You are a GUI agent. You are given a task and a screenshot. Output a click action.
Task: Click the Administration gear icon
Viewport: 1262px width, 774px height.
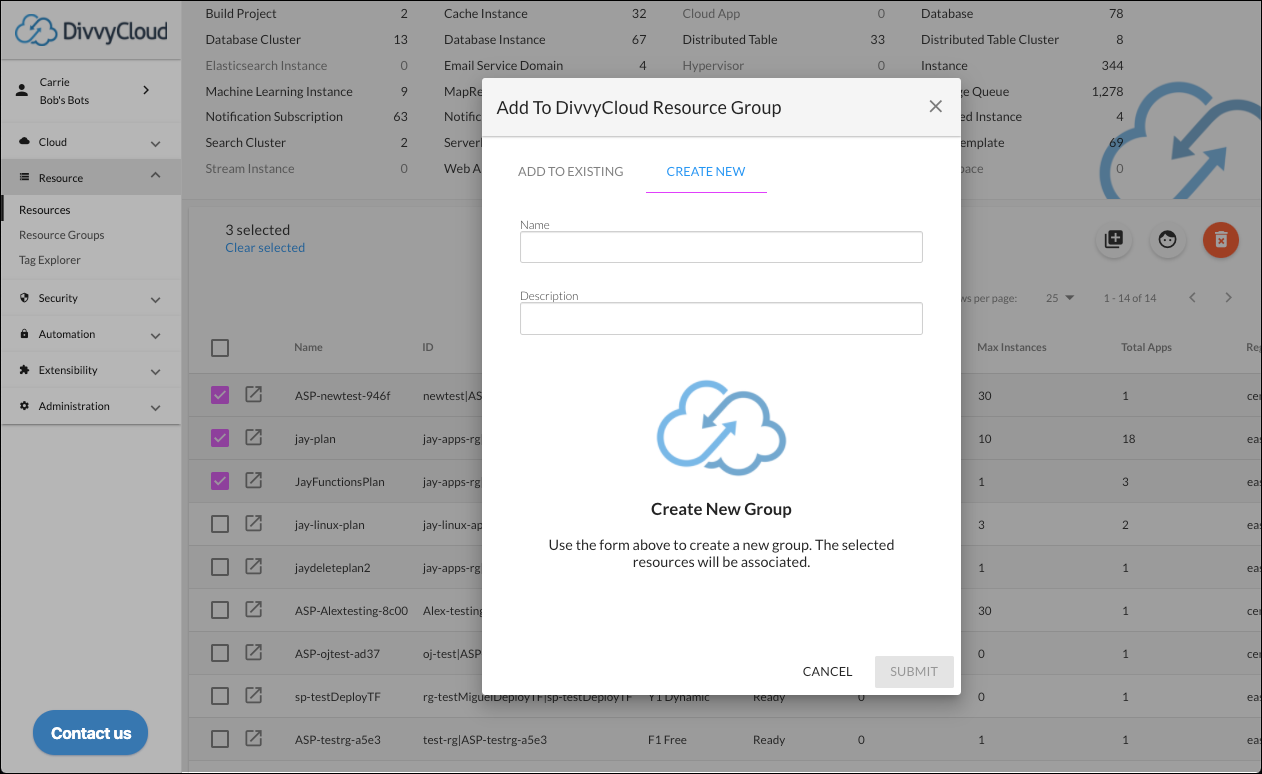25,406
